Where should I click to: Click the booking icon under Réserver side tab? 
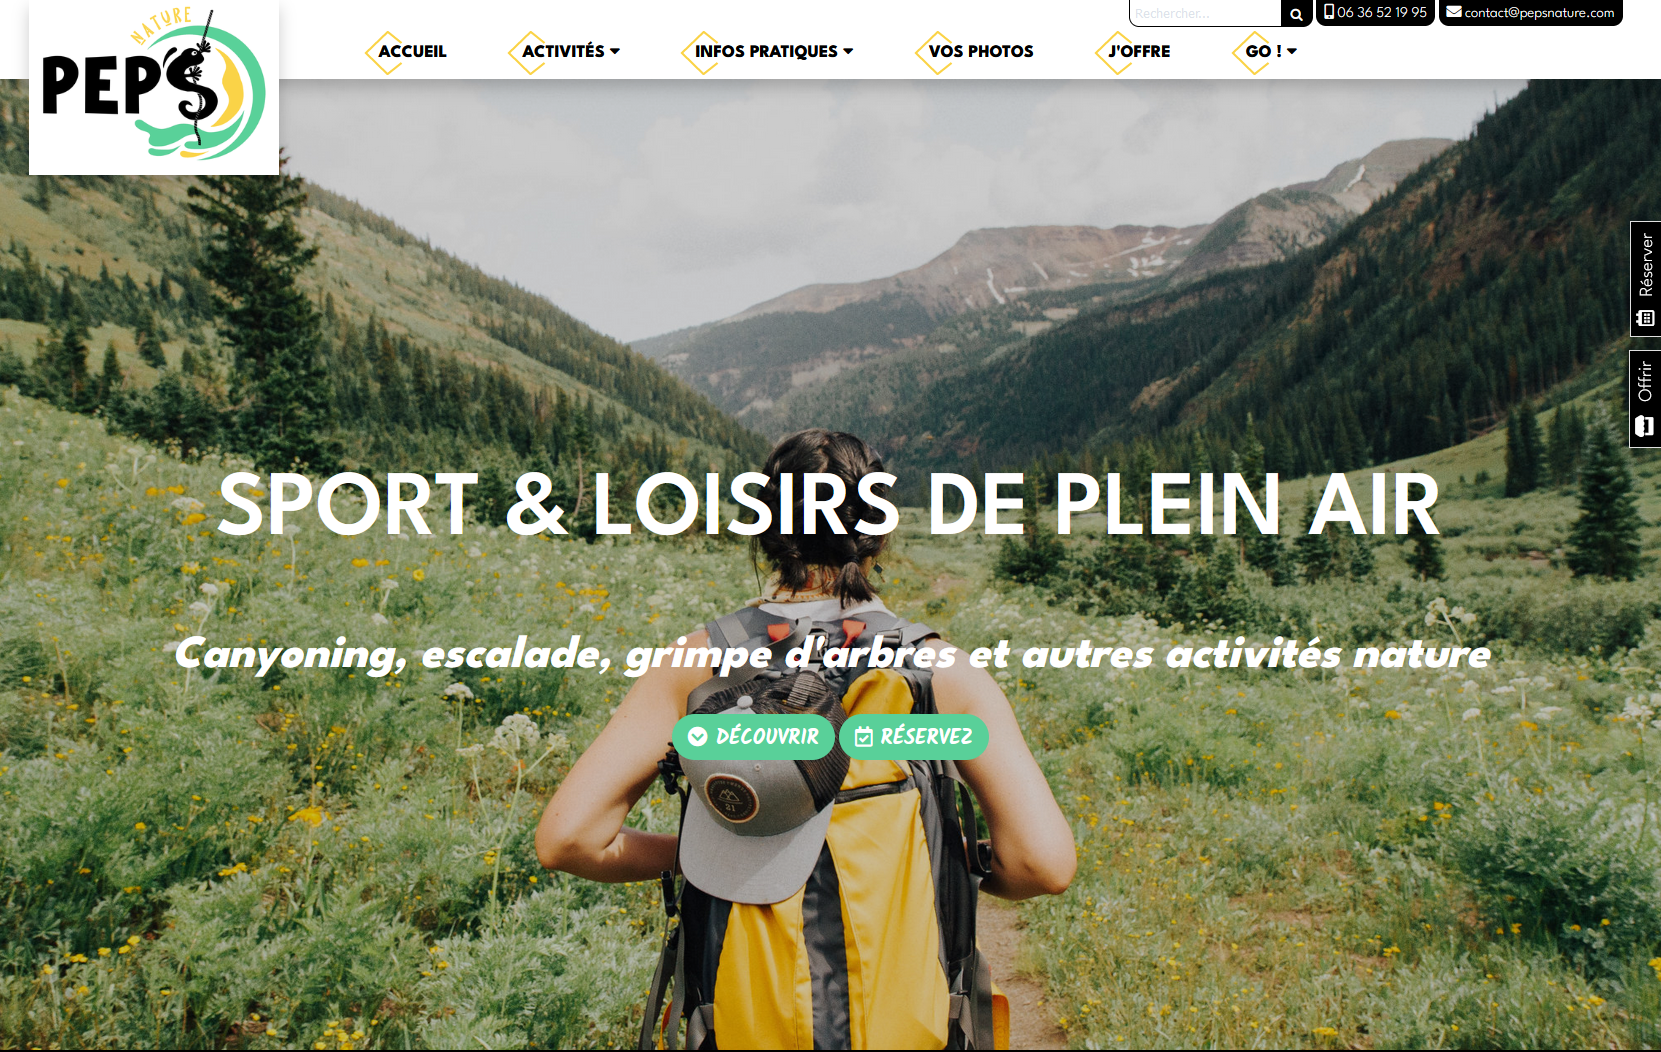point(1646,318)
